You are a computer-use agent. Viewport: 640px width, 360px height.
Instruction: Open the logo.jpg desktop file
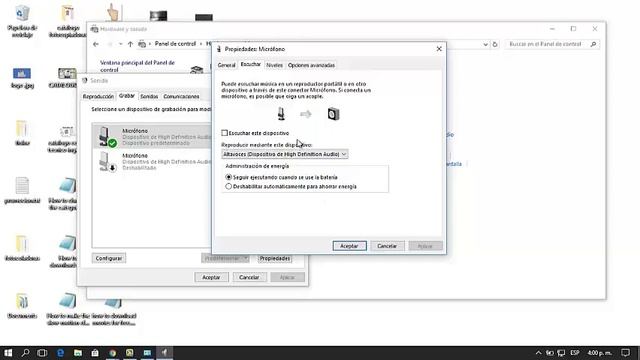pyautogui.click(x=22, y=78)
